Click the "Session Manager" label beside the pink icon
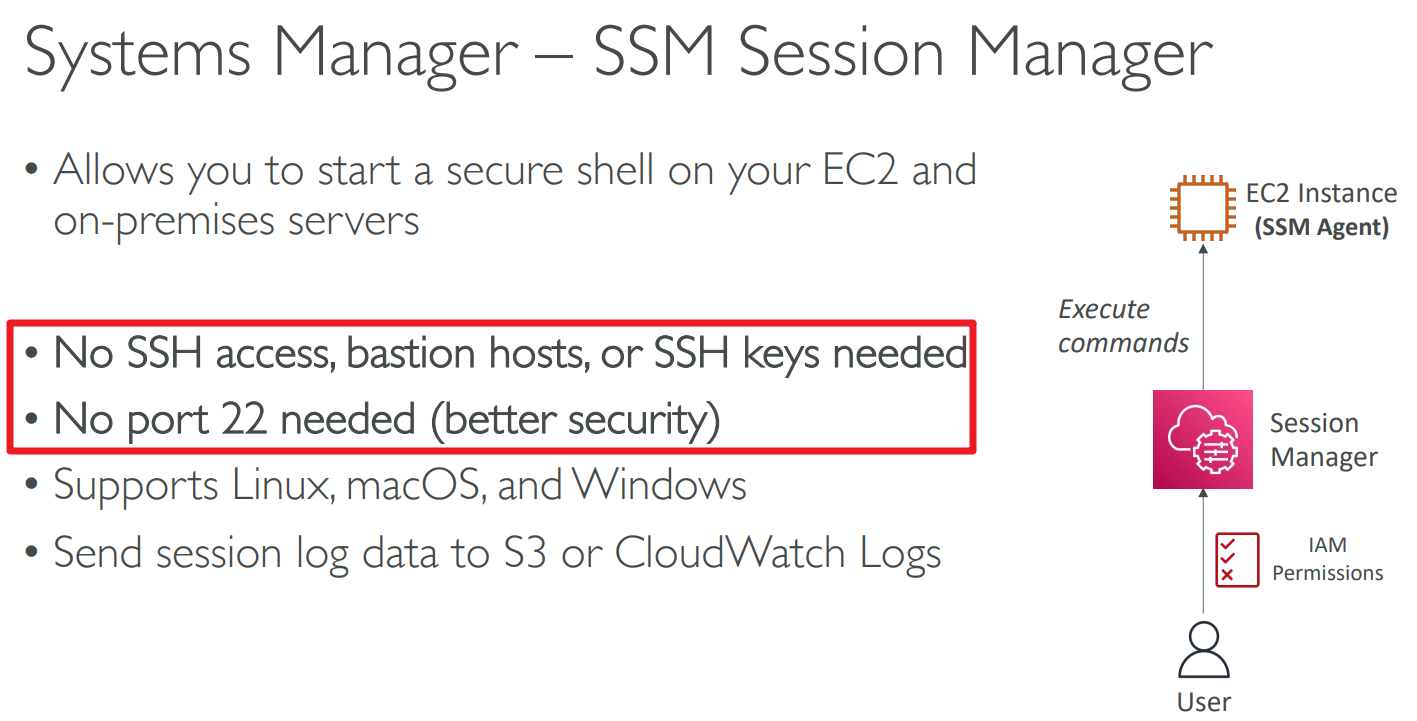The height and width of the screenshot is (721, 1417). tap(1323, 440)
